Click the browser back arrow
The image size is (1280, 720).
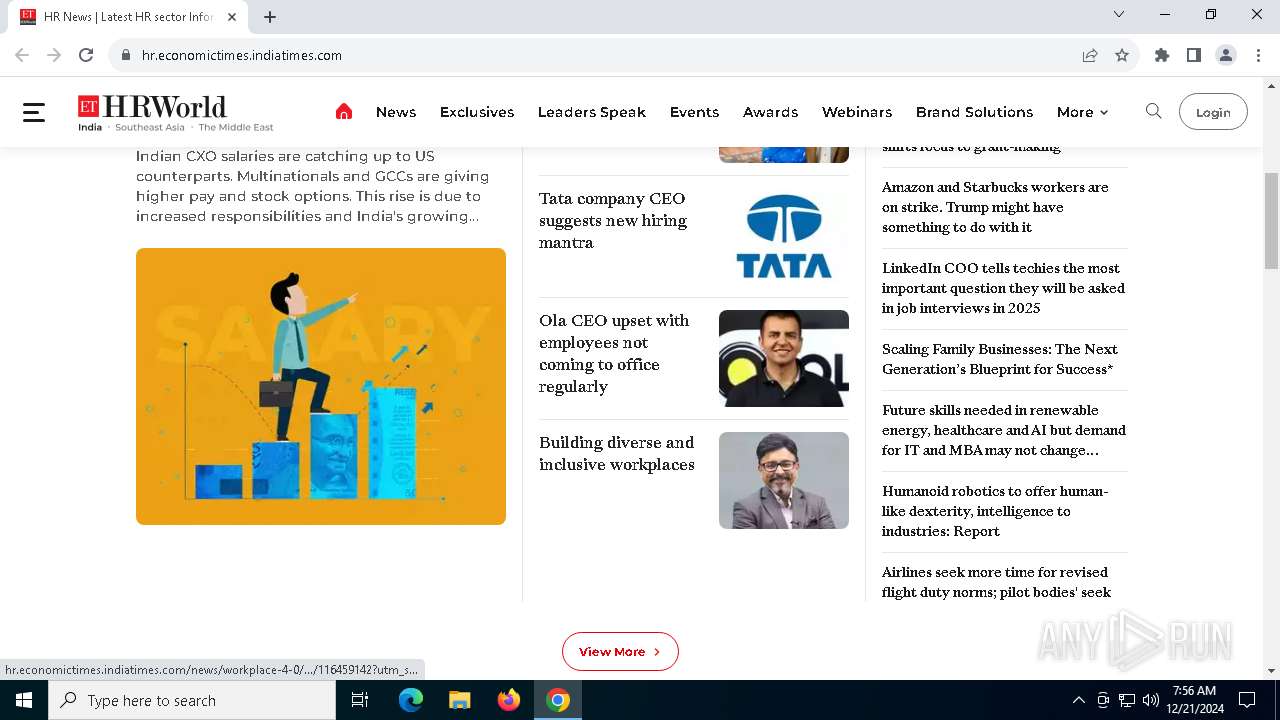coord(22,55)
